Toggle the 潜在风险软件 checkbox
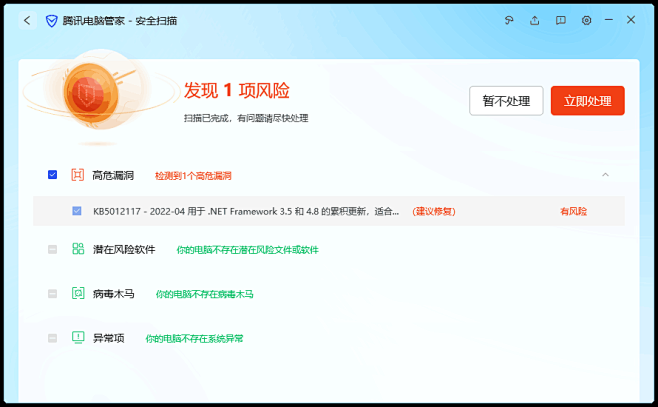Screen dimensions: 658x407 click(x=52, y=249)
